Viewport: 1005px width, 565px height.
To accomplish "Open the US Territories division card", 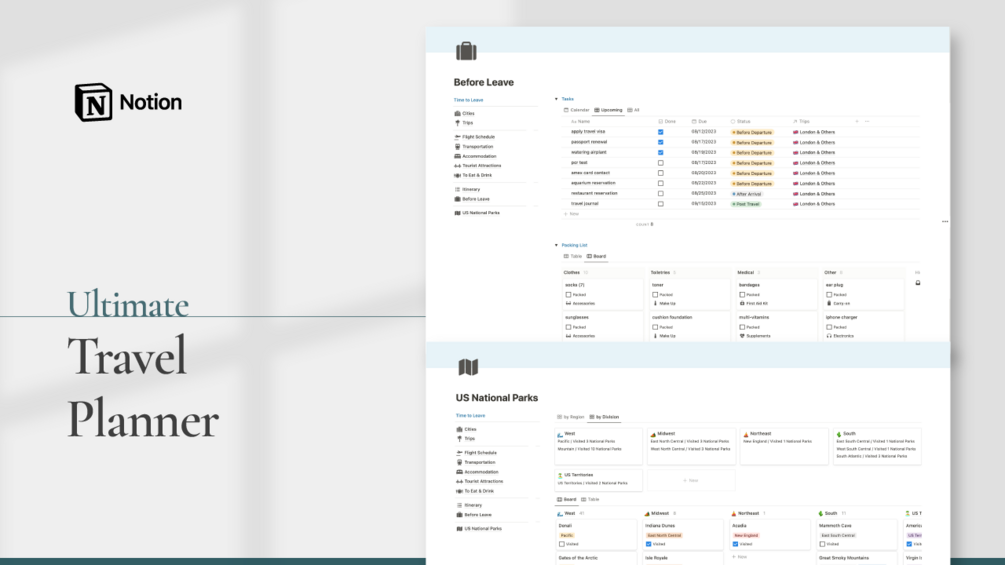I will [598, 480].
